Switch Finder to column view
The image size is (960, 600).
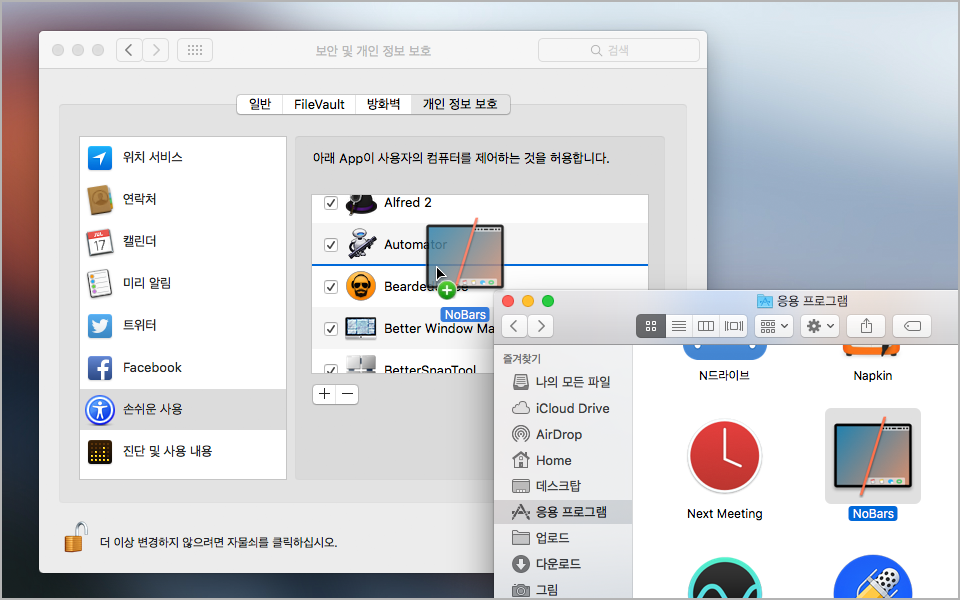coord(706,326)
